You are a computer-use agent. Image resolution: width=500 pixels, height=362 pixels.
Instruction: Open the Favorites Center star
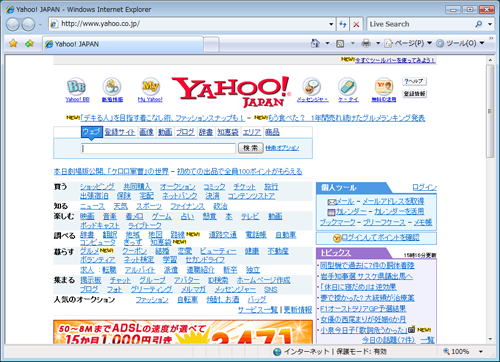click(13, 43)
